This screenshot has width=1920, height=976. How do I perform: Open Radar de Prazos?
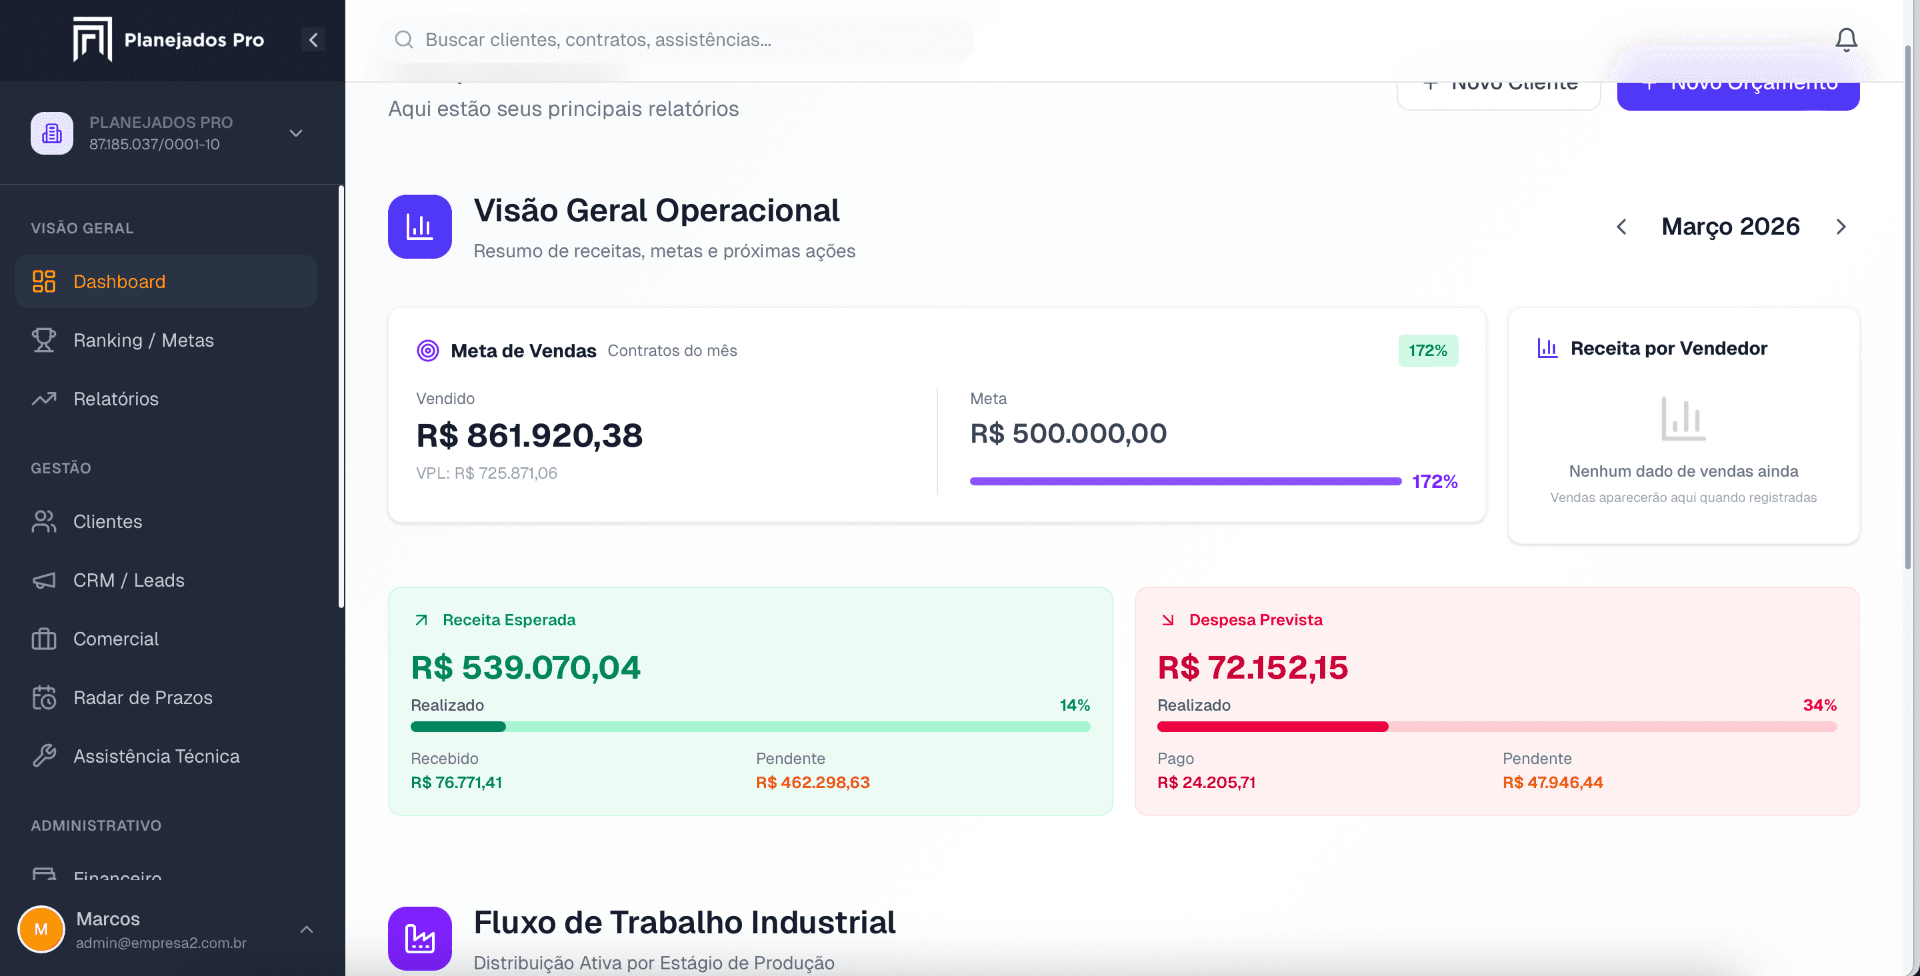[x=166, y=697]
